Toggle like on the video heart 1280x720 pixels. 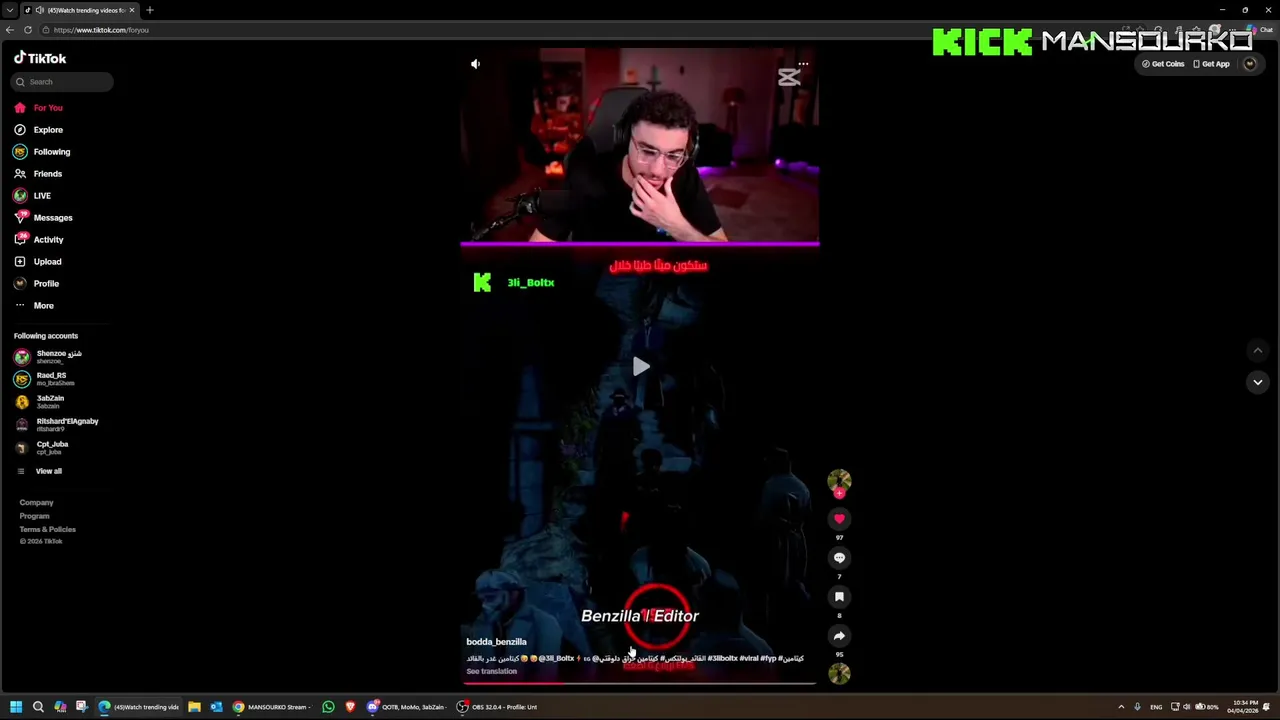pos(839,519)
